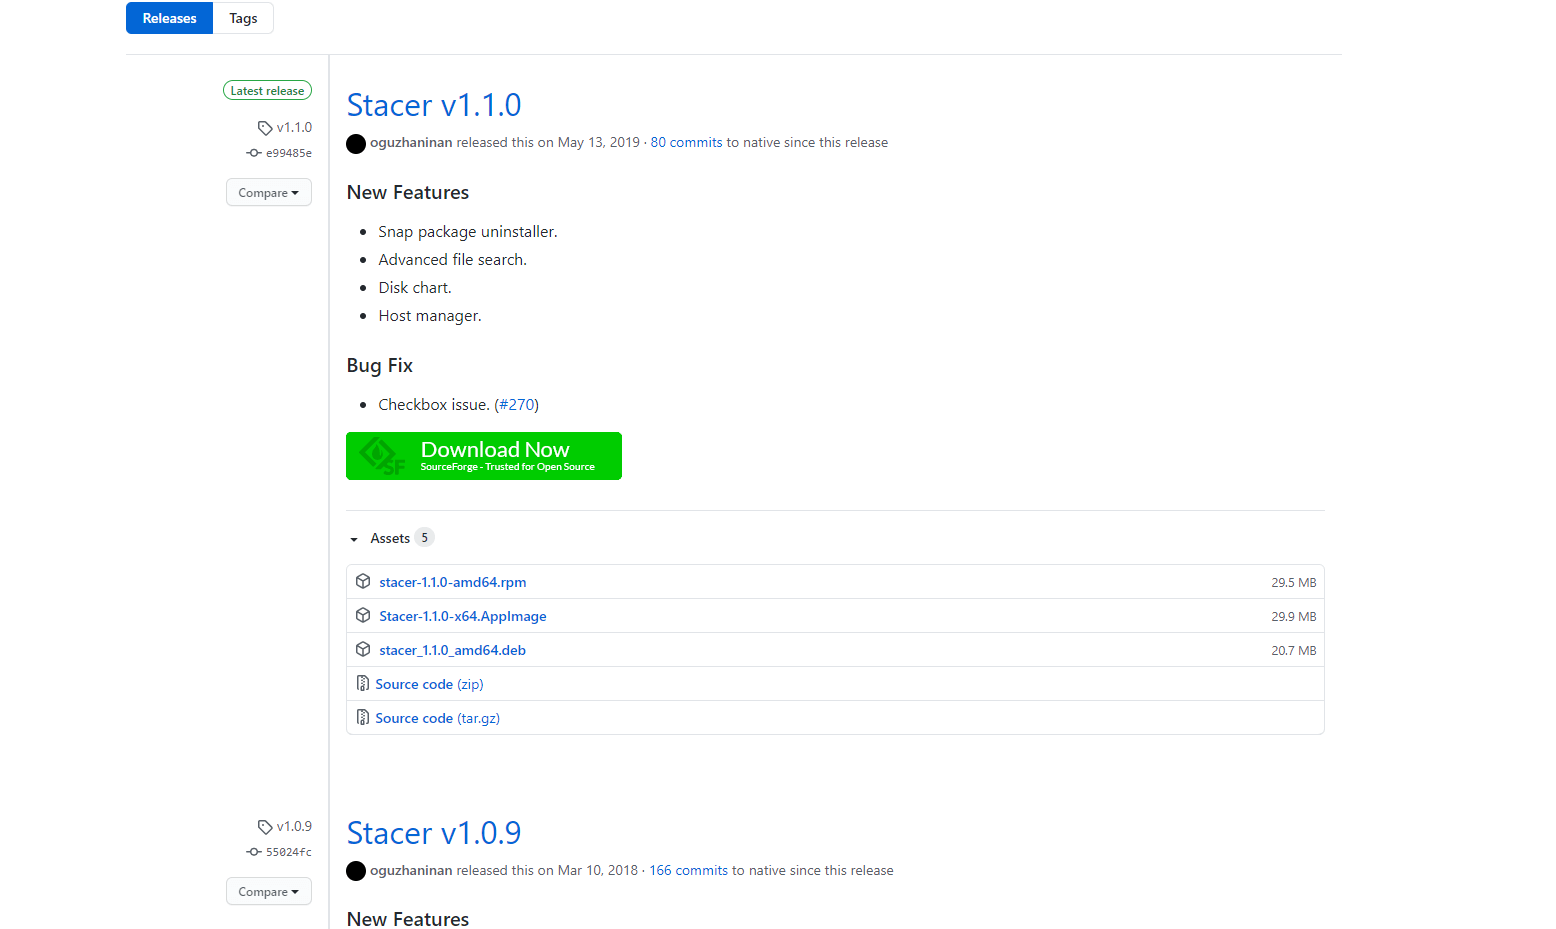Click the 29.9 MB size text
1556x929 pixels.
coord(1293,616)
